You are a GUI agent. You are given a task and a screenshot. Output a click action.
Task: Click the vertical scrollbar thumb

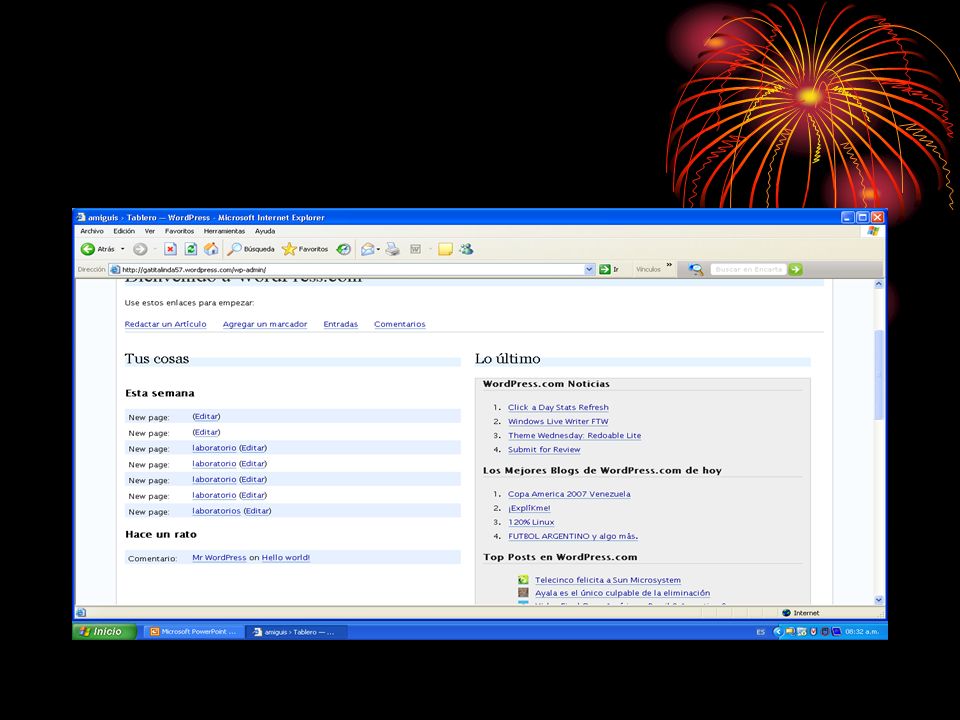(x=879, y=375)
